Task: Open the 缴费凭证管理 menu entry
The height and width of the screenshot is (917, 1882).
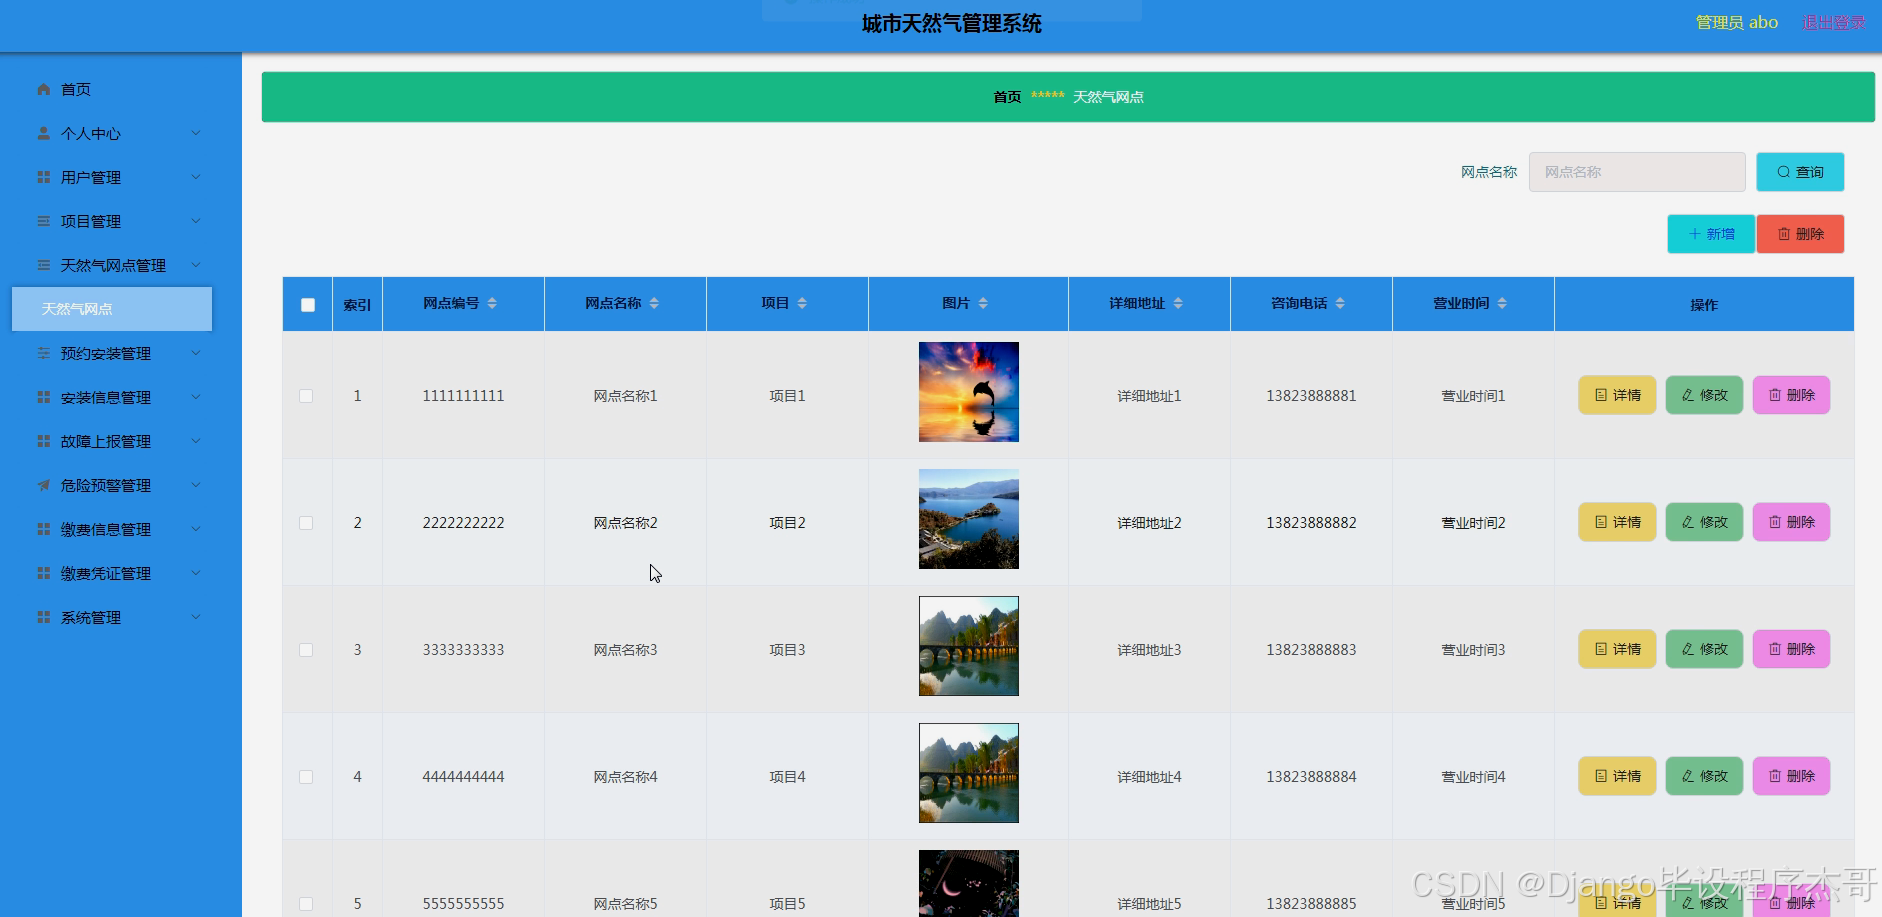Action: coord(112,573)
